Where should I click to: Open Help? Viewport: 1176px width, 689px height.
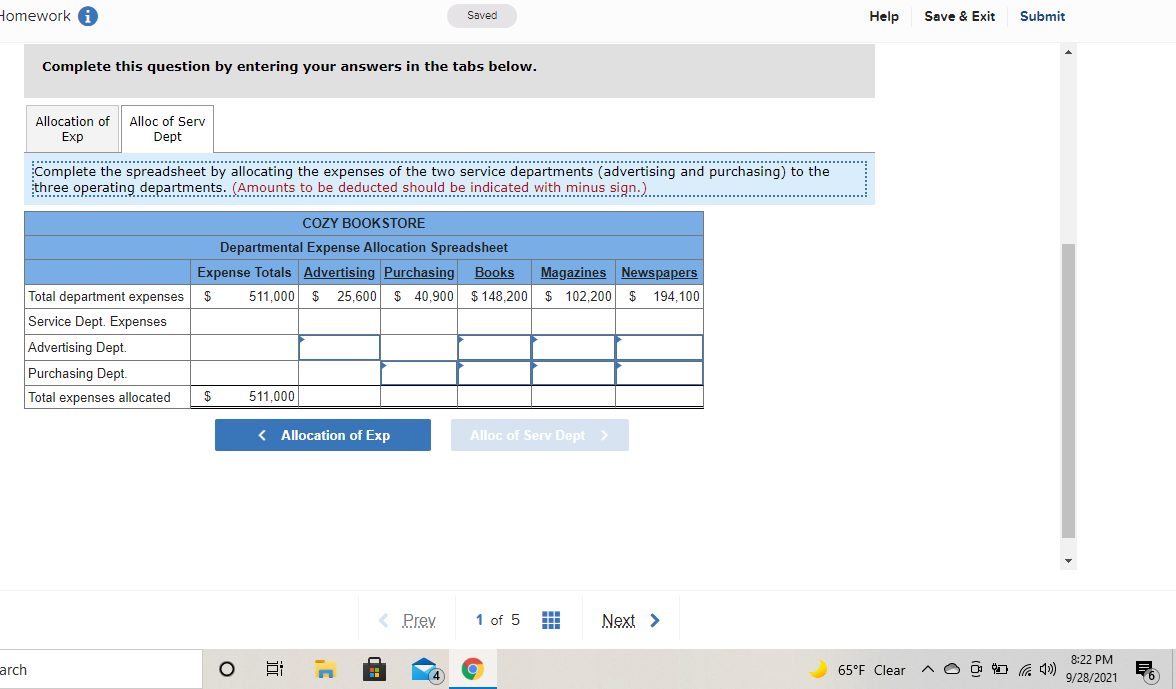tap(884, 16)
